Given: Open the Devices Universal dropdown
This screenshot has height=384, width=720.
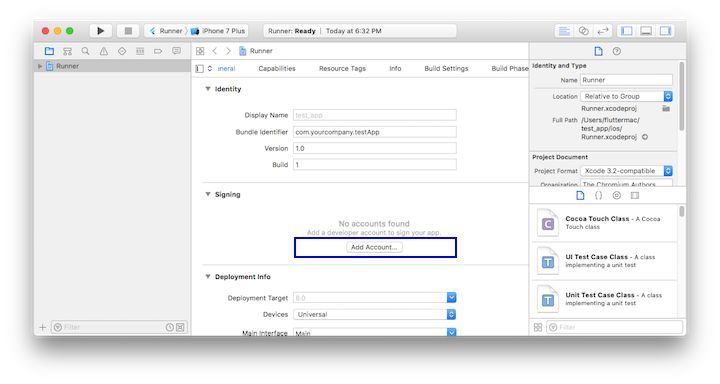Looking at the screenshot, I should pyautogui.click(x=375, y=314).
